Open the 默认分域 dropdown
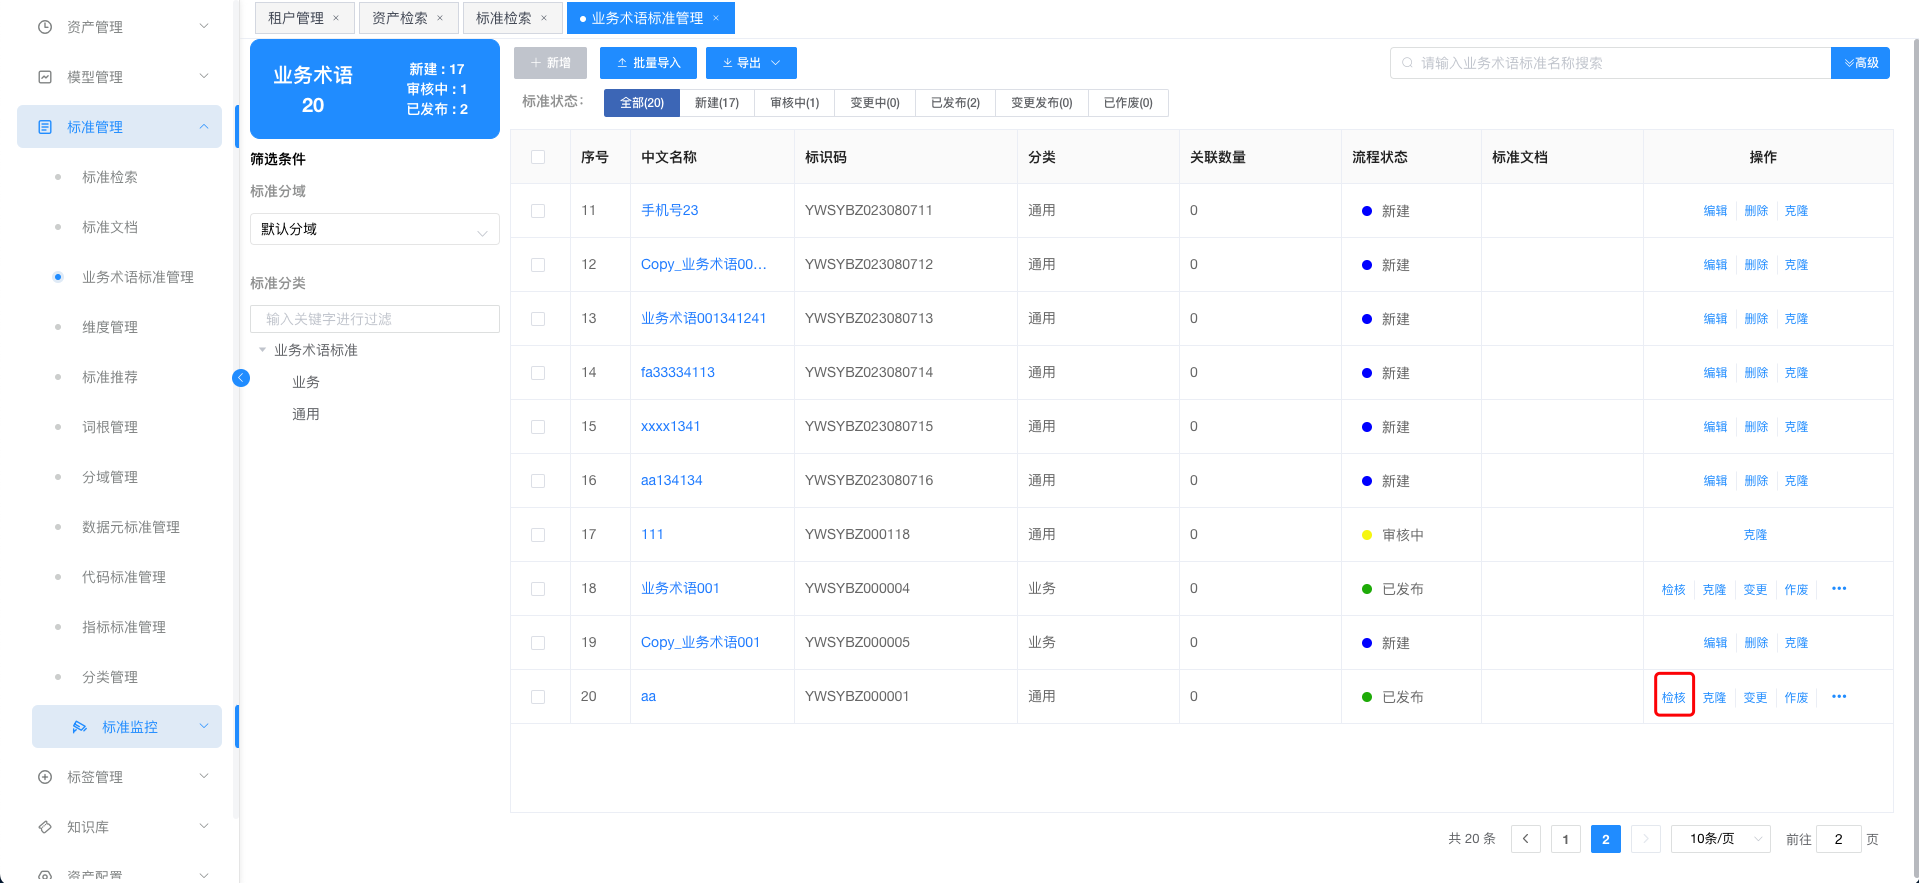Screen dimensions: 1919x883 pos(374,229)
